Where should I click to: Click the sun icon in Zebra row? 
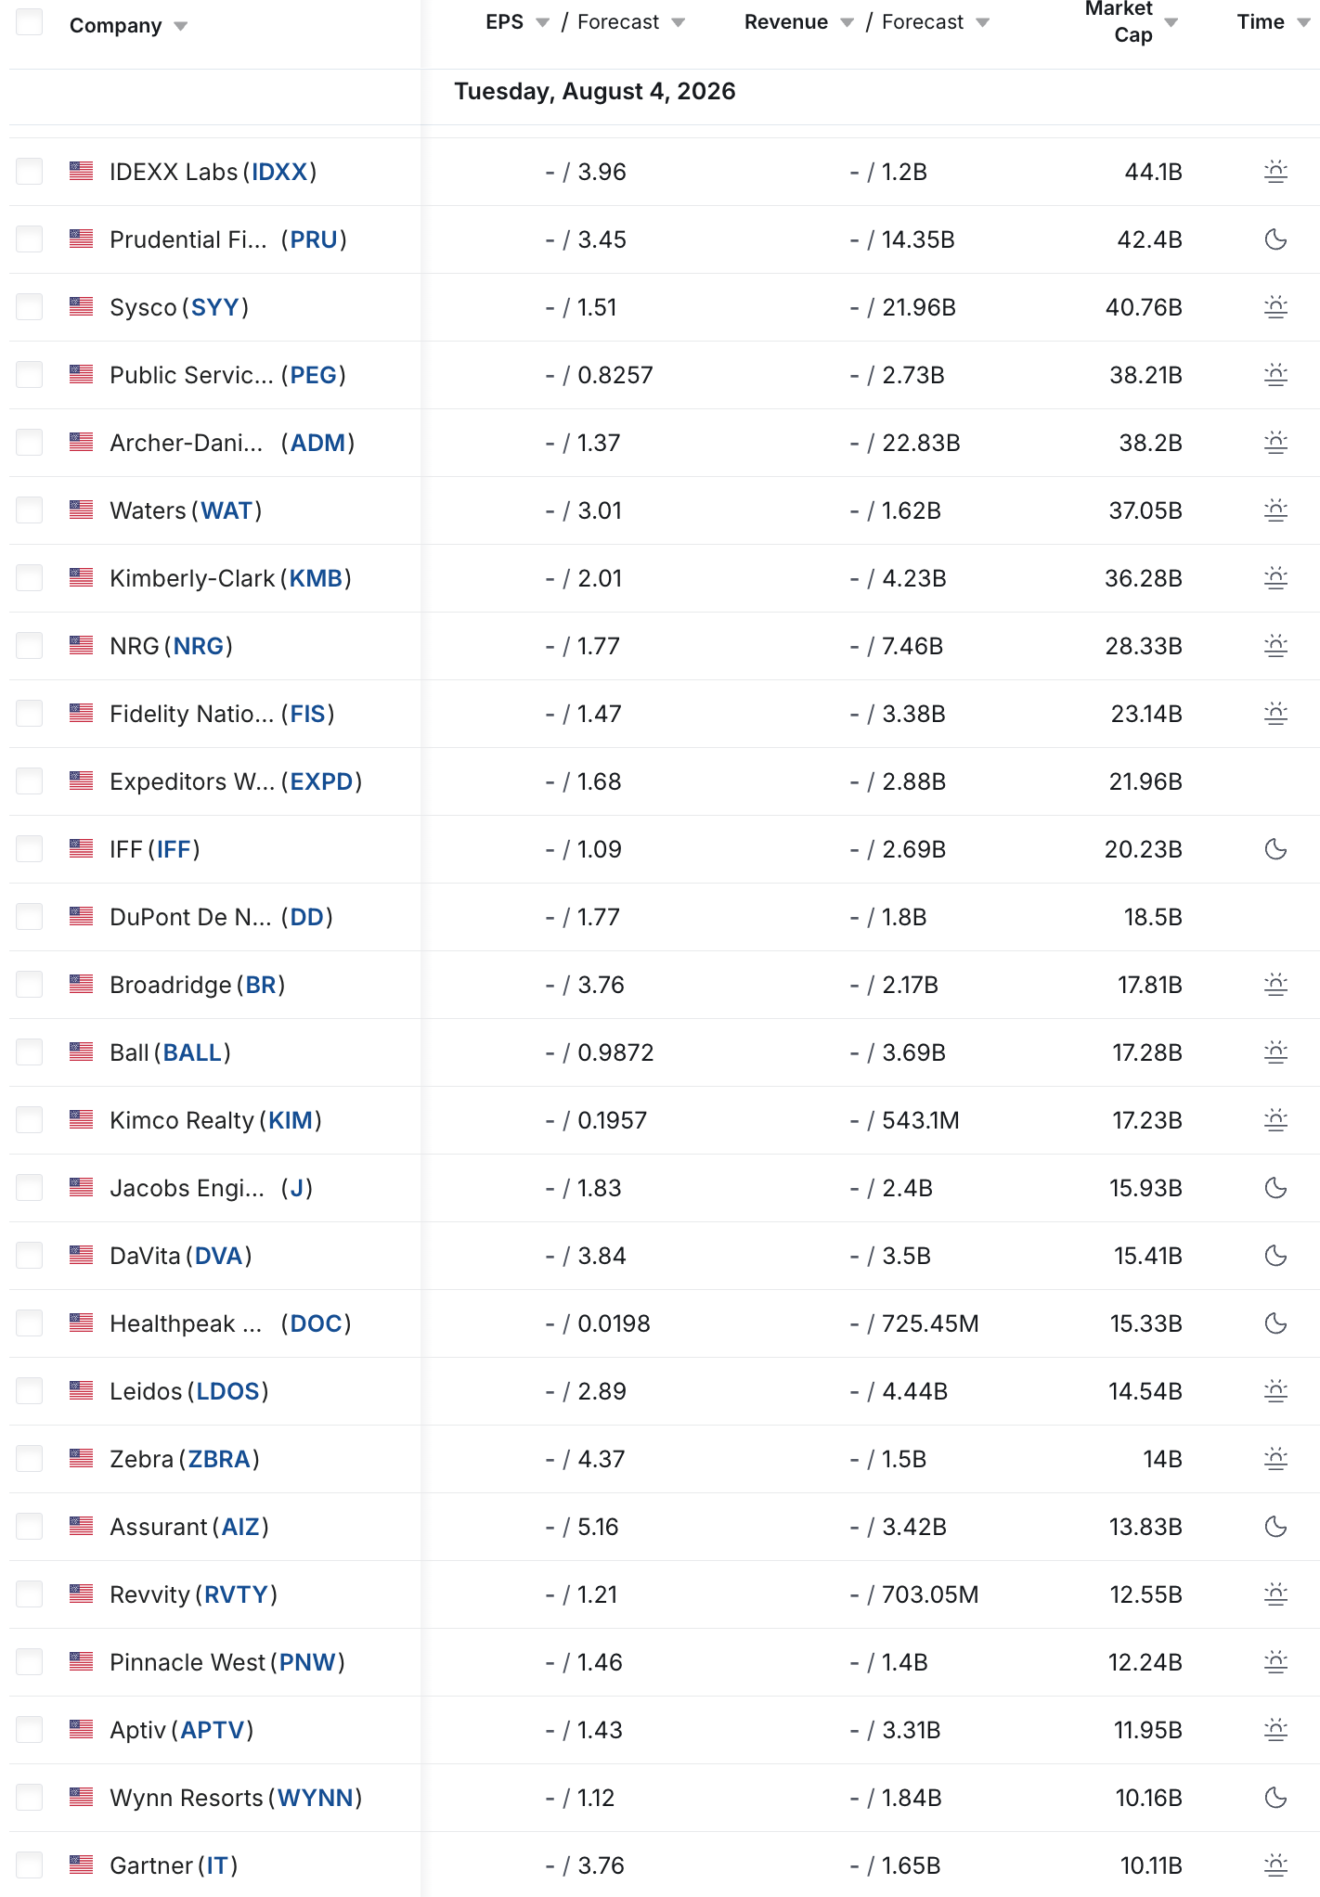point(1275,1460)
